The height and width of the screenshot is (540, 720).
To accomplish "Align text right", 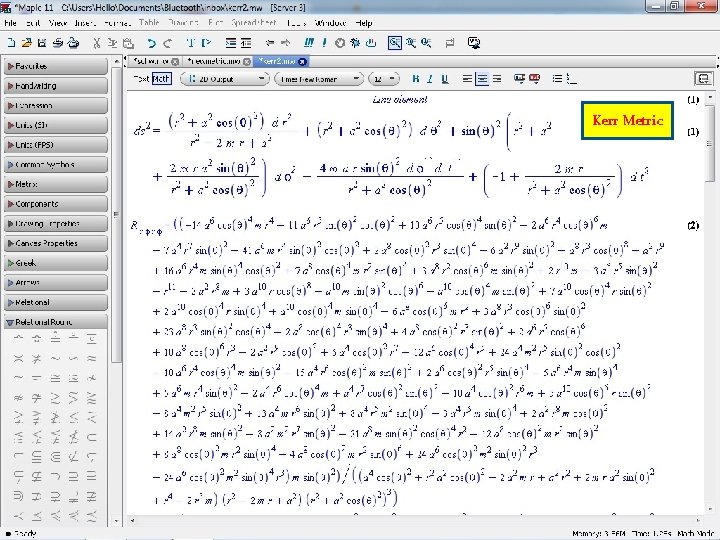I will pos(497,79).
